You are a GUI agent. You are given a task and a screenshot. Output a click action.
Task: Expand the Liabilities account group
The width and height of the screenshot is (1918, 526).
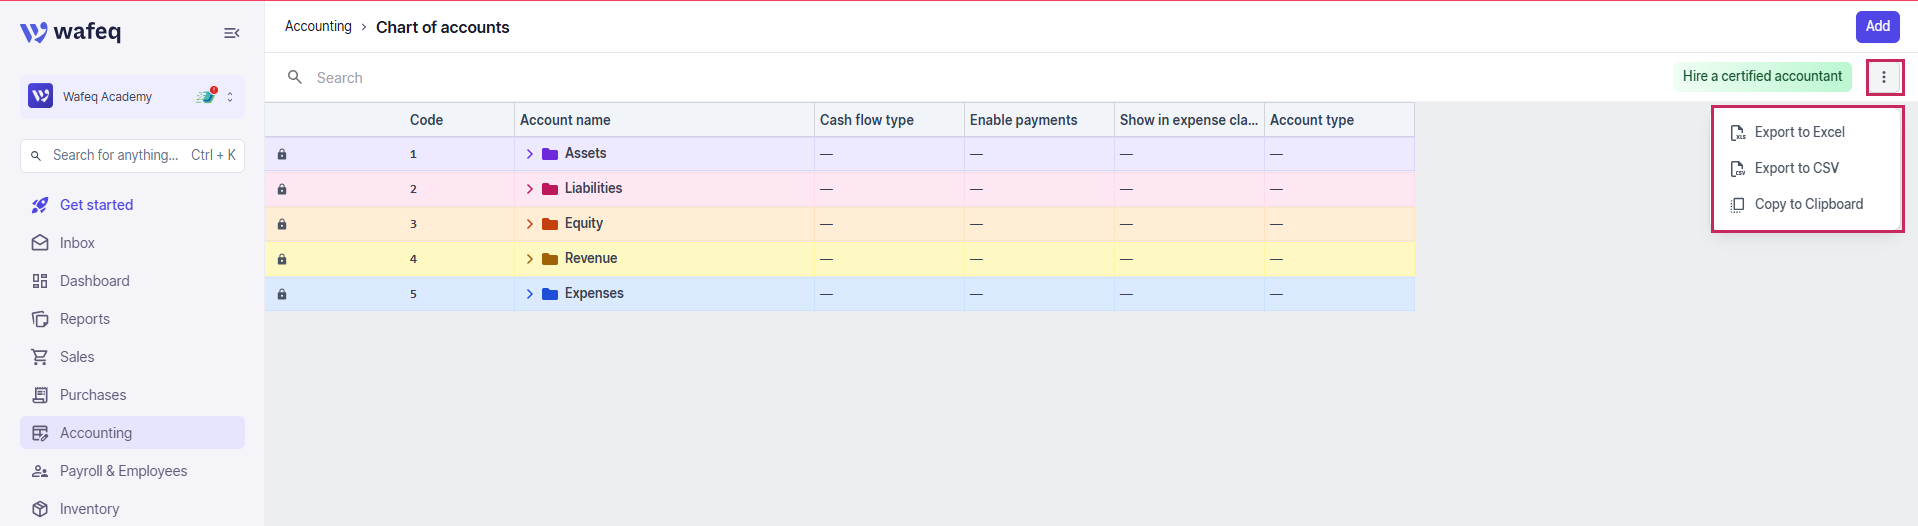(530, 189)
